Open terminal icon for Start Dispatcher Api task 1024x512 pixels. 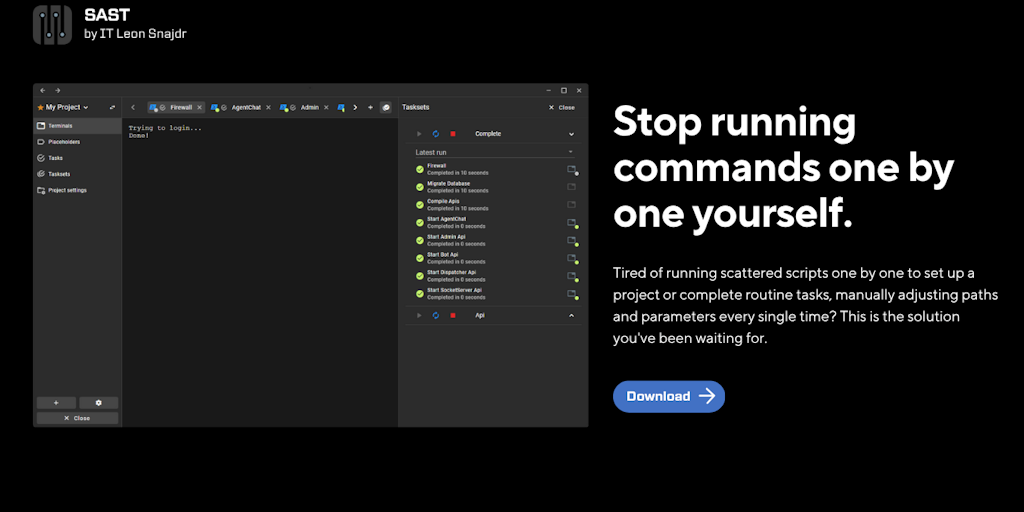click(x=571, y=276)
